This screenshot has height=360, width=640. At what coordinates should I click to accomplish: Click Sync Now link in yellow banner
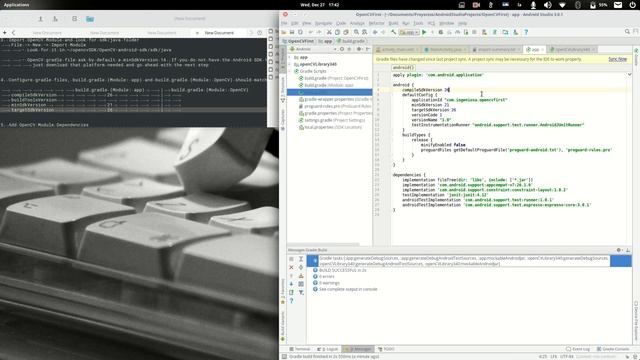618,59
